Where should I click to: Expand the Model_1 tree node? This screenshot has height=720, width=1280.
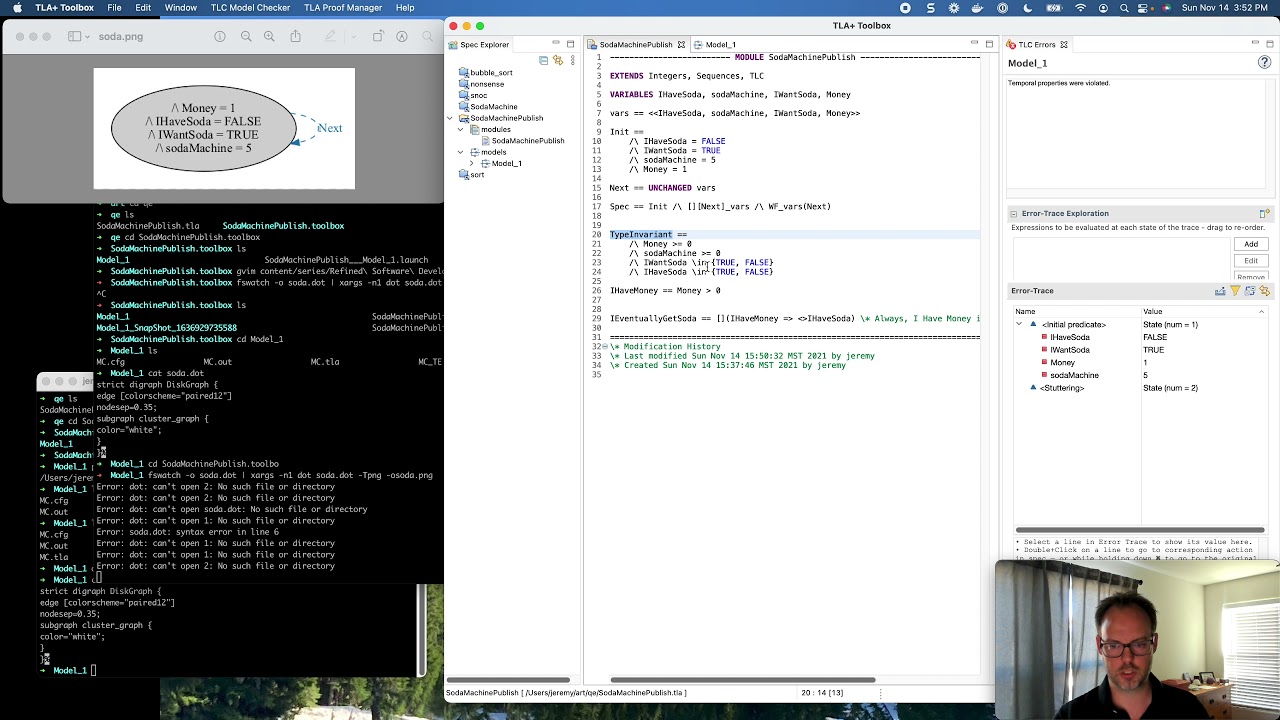click(x=472, y=163)
